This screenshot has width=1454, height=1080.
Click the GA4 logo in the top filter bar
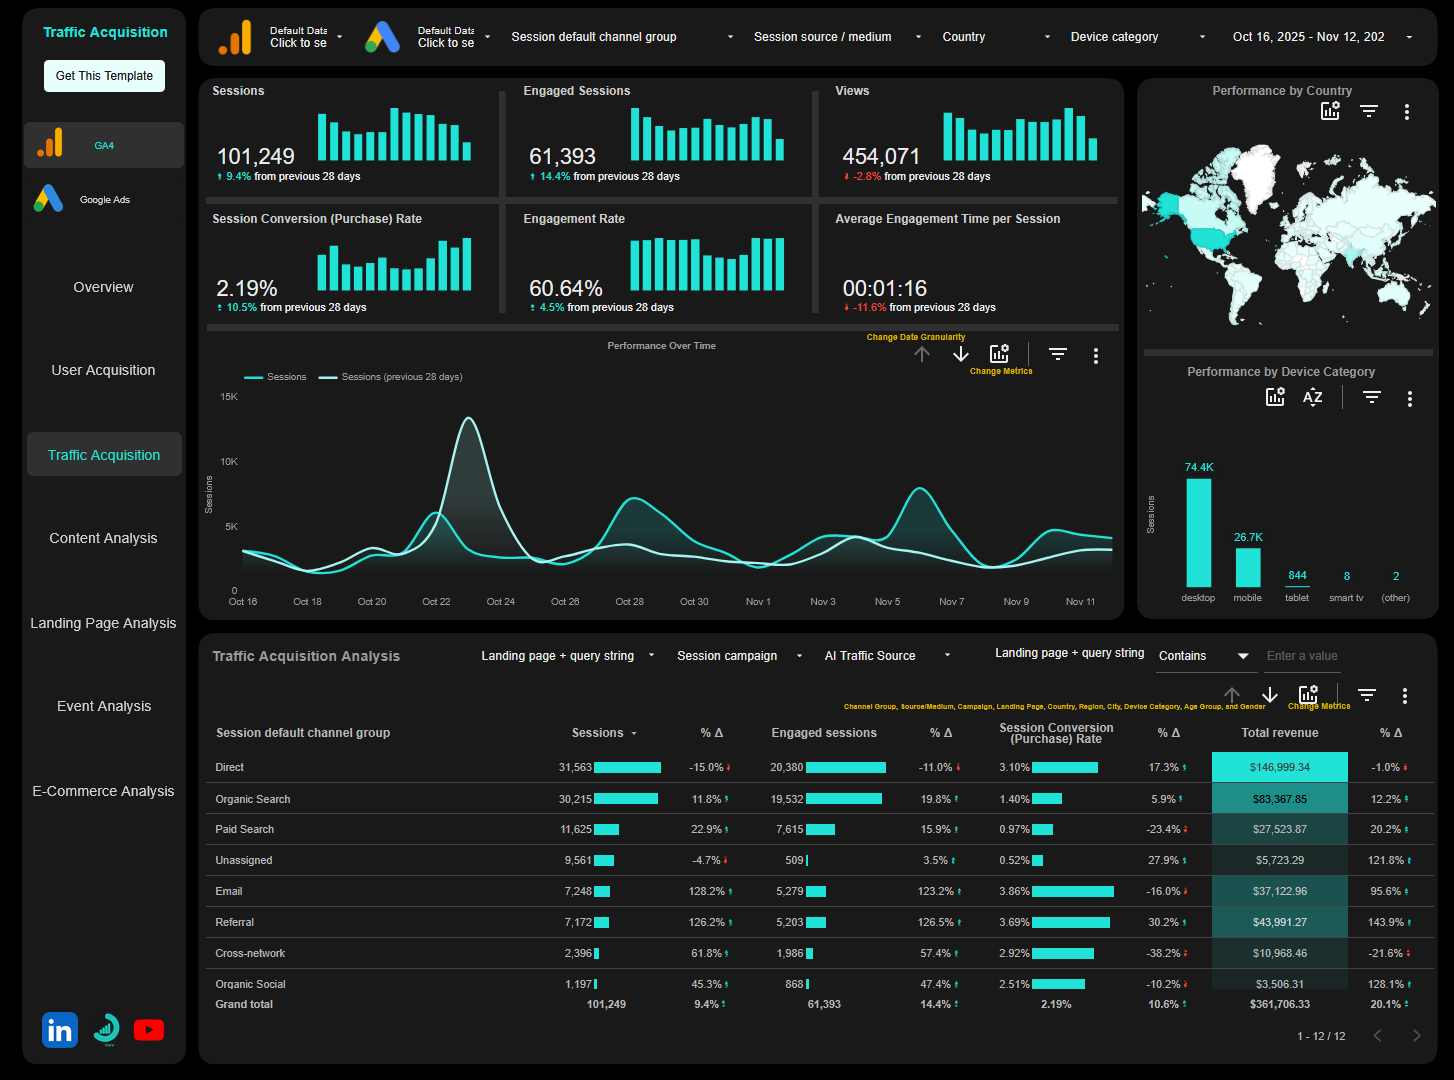[x=235, y=37]
